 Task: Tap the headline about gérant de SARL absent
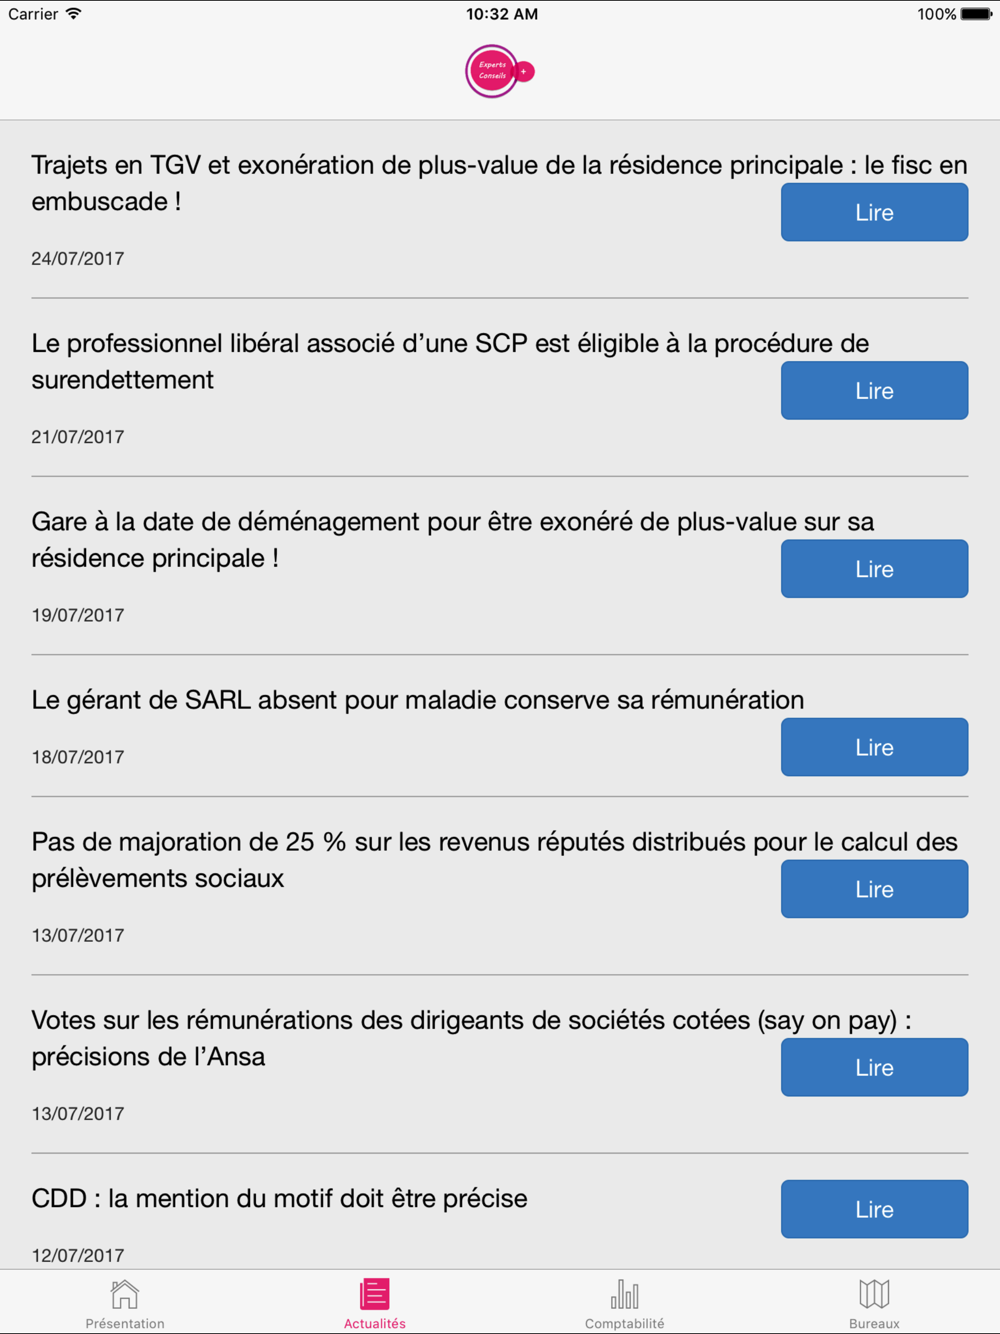[x=418, y=700]
